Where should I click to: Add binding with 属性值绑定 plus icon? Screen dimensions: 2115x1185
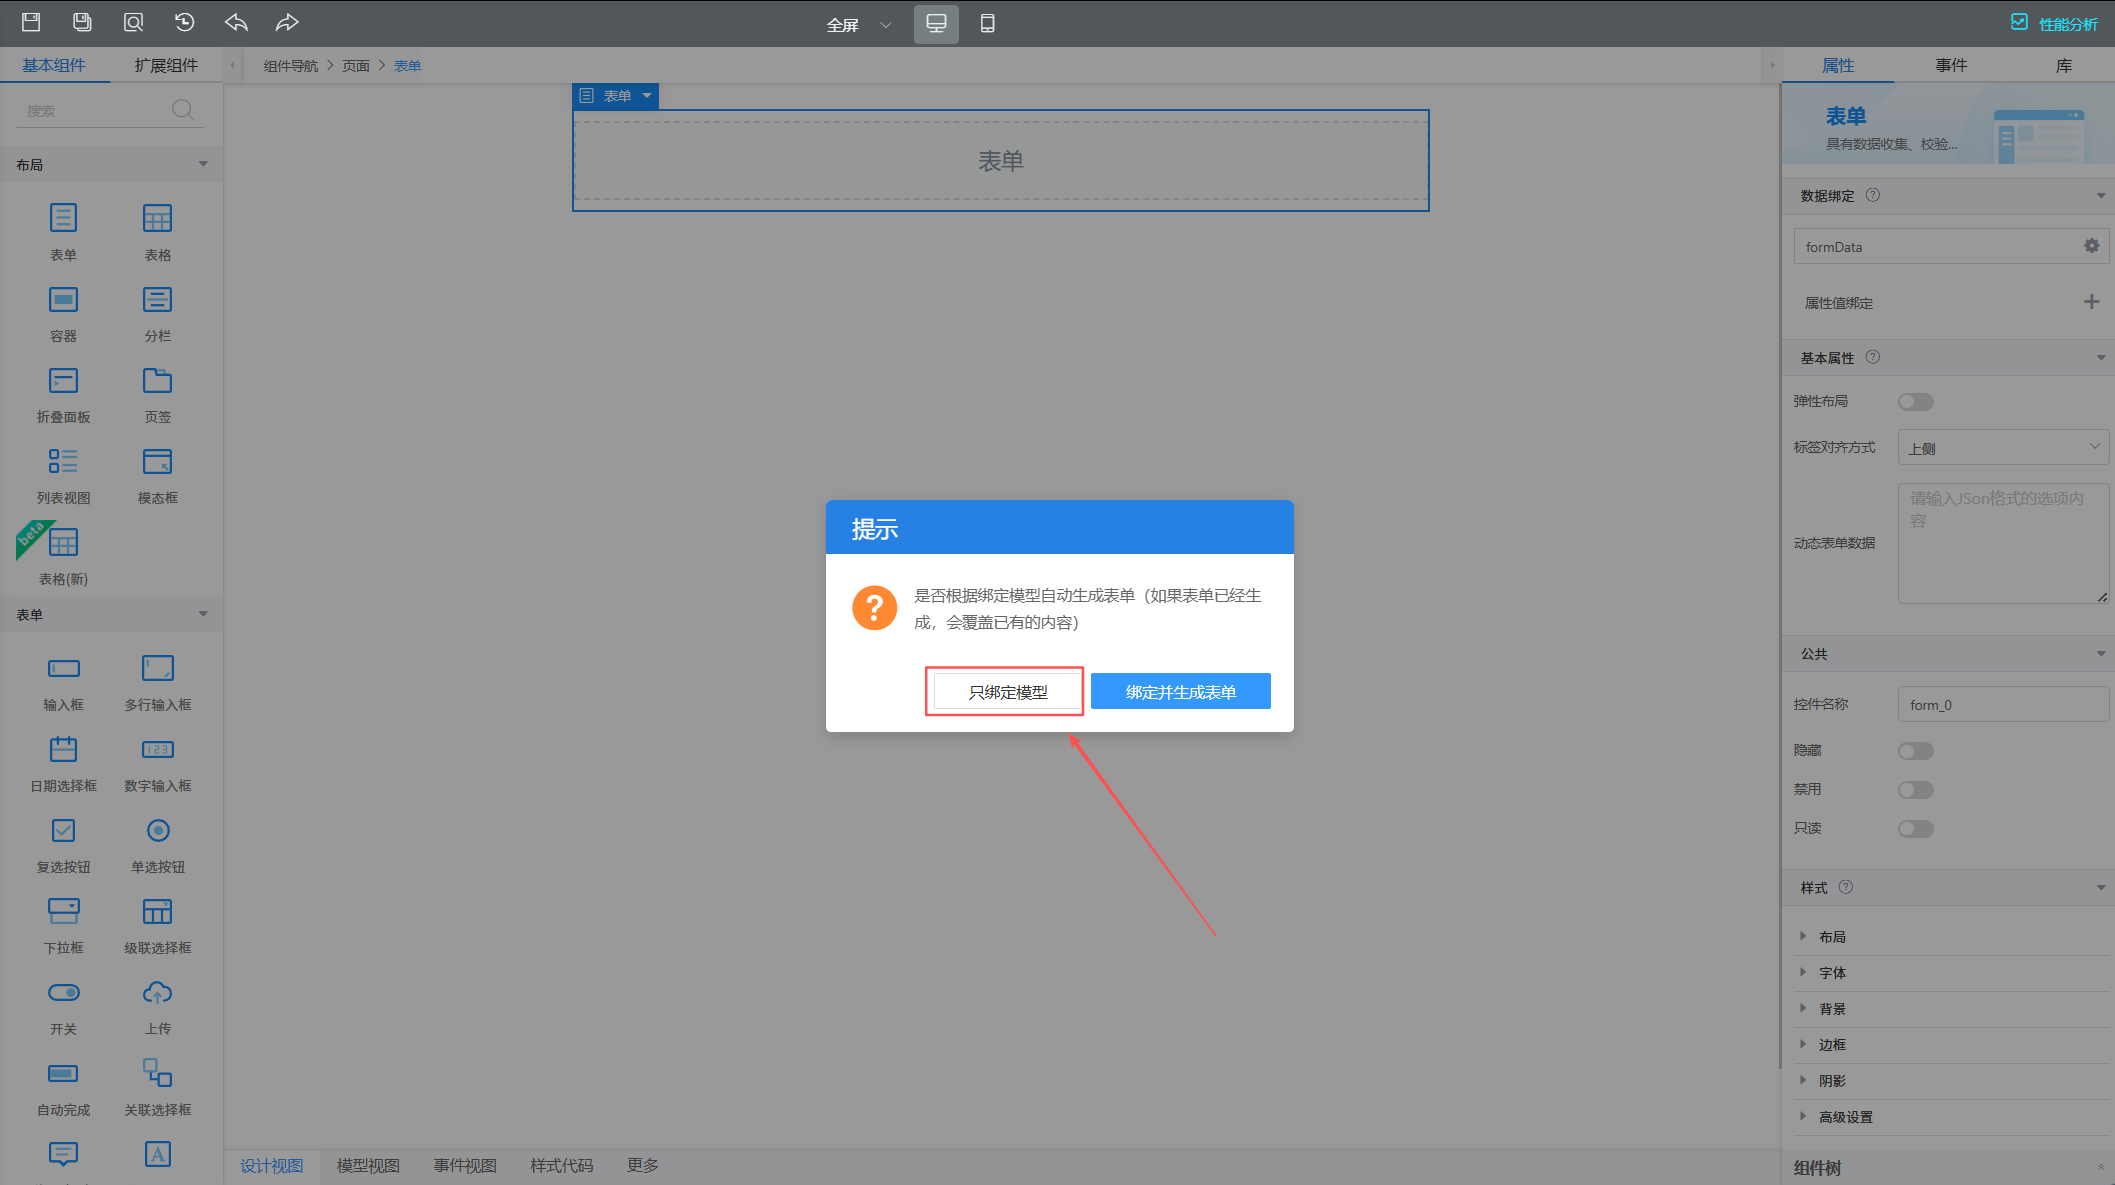tap(2091, 302)
